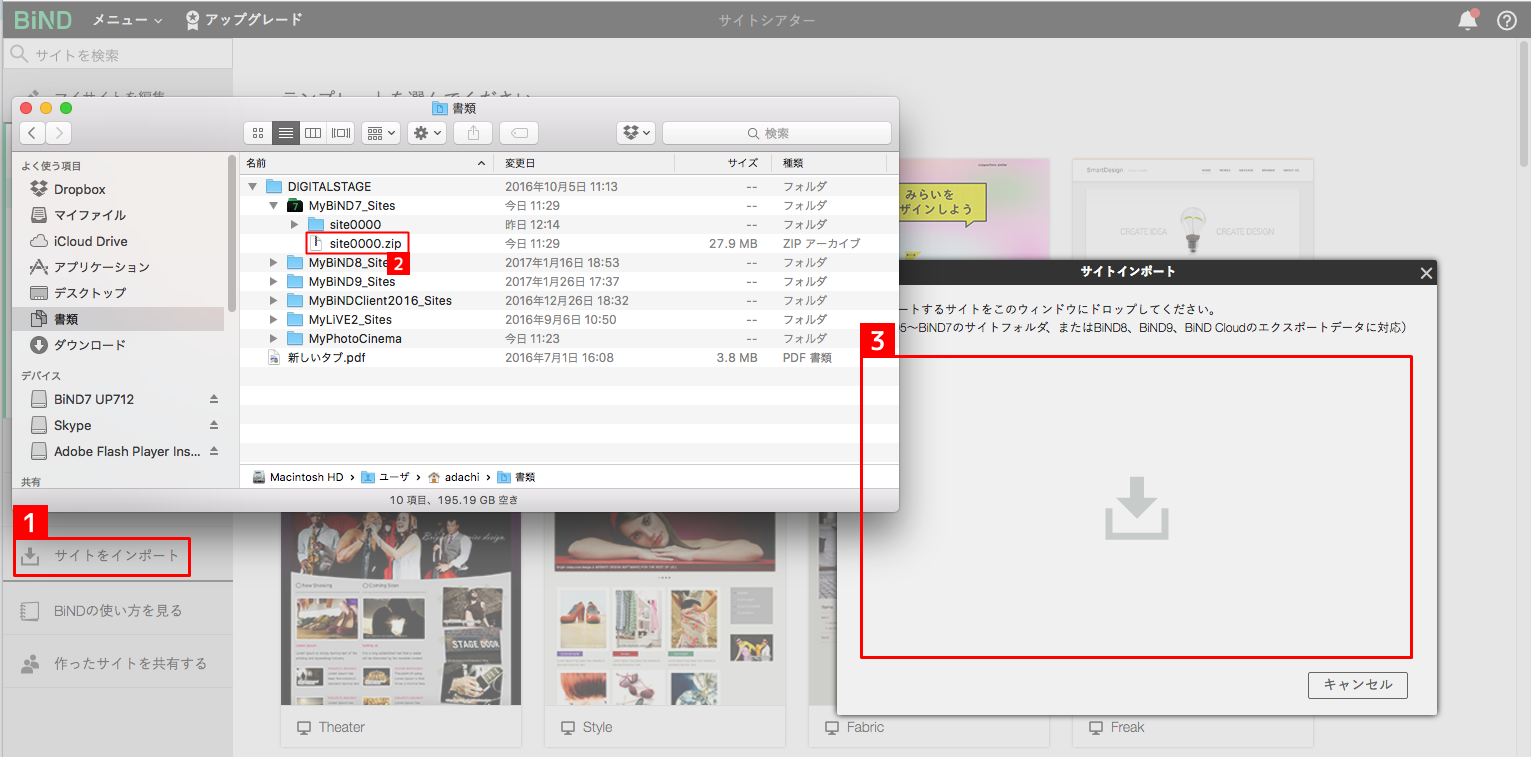1531x757 pixels.
Task: Click the download arrow drop icon
Action: pyautogui.click(x=1136, y=508)
